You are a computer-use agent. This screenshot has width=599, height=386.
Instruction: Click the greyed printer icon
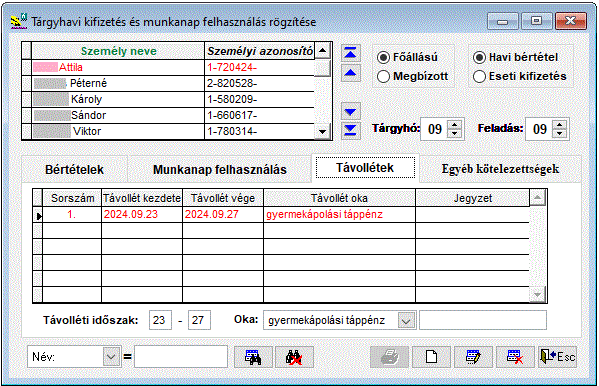(389, 357)
